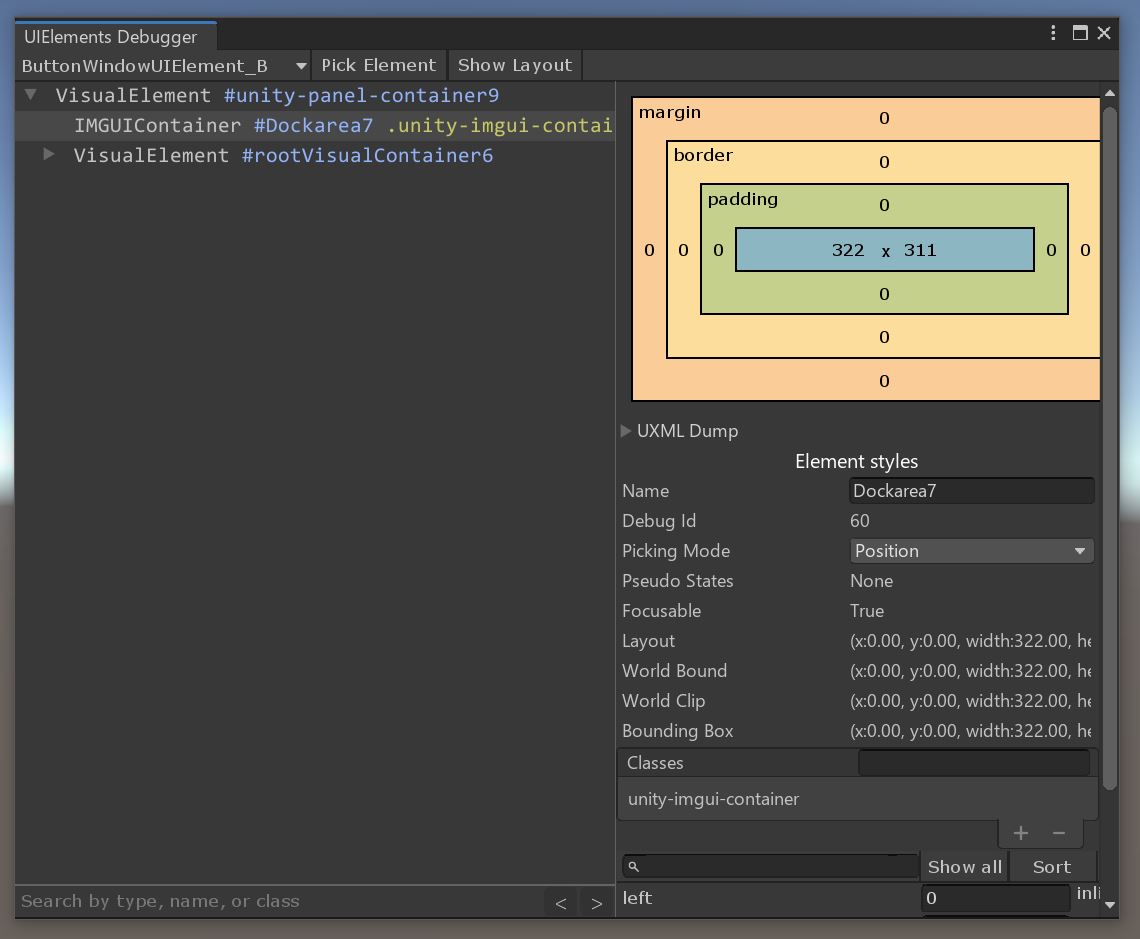Go to previous search result
This screenshot has height=939, width=1140.
pyautogui.click(x=561, y=903)
